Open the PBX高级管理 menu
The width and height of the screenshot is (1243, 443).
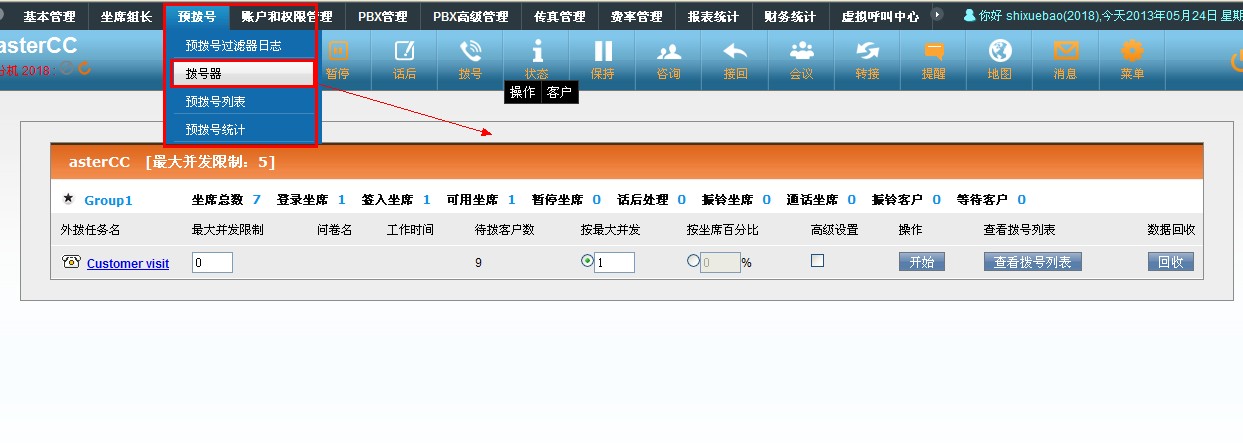coord(470,16)
